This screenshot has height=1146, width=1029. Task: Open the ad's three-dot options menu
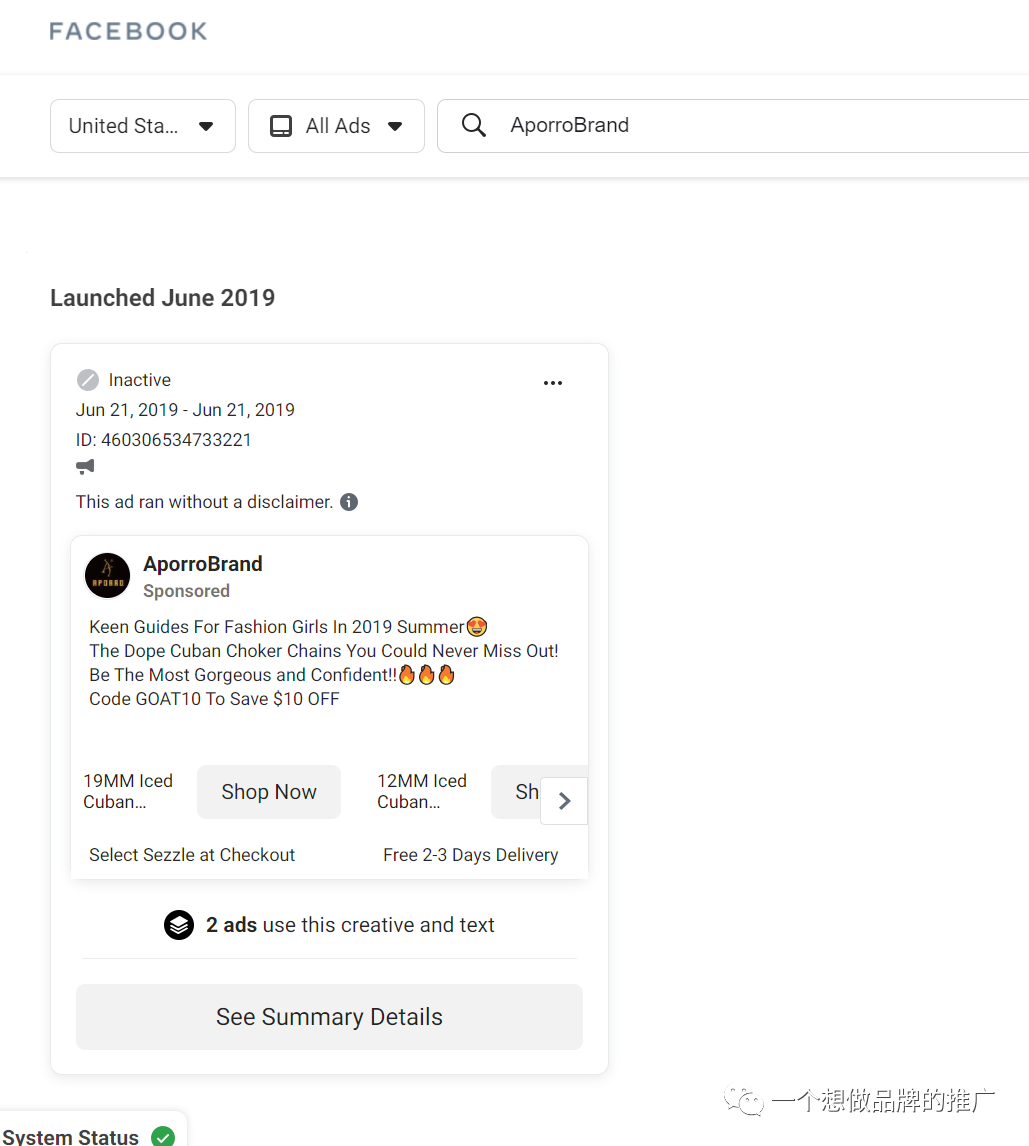[x=553, y=383]
